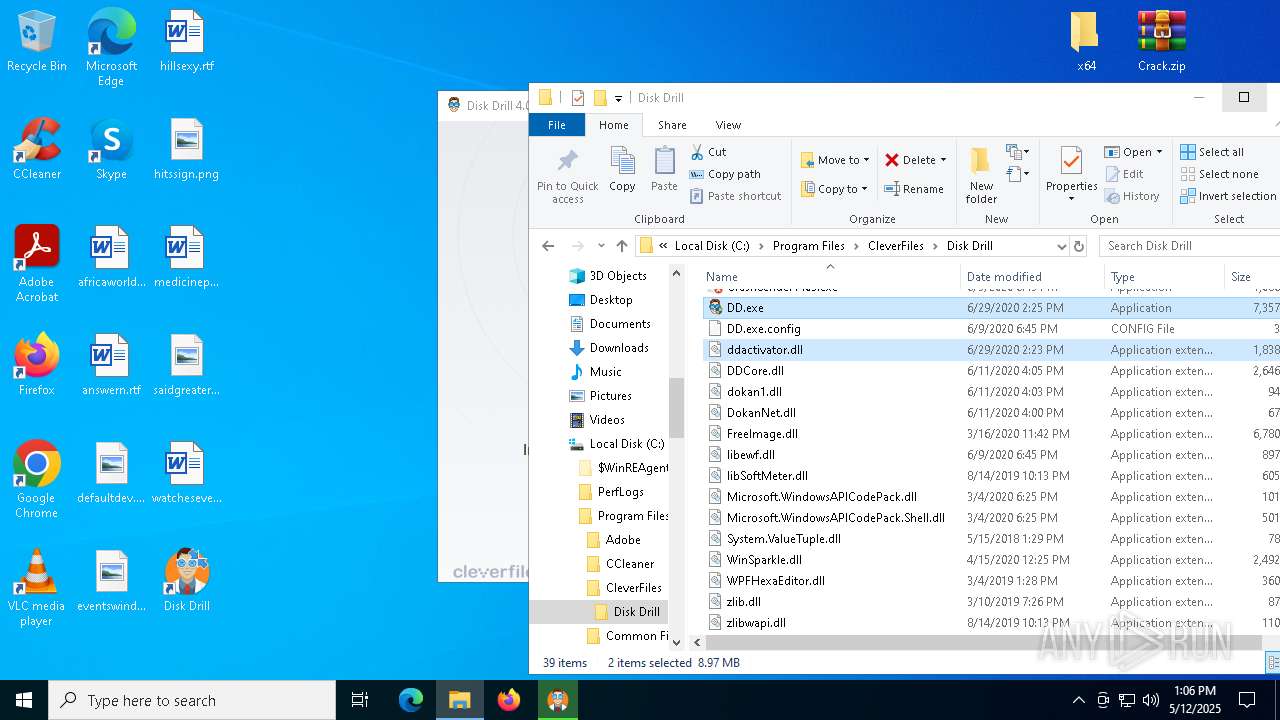Sort by Type column header

pyautogui.click(x=1164, y=277)
